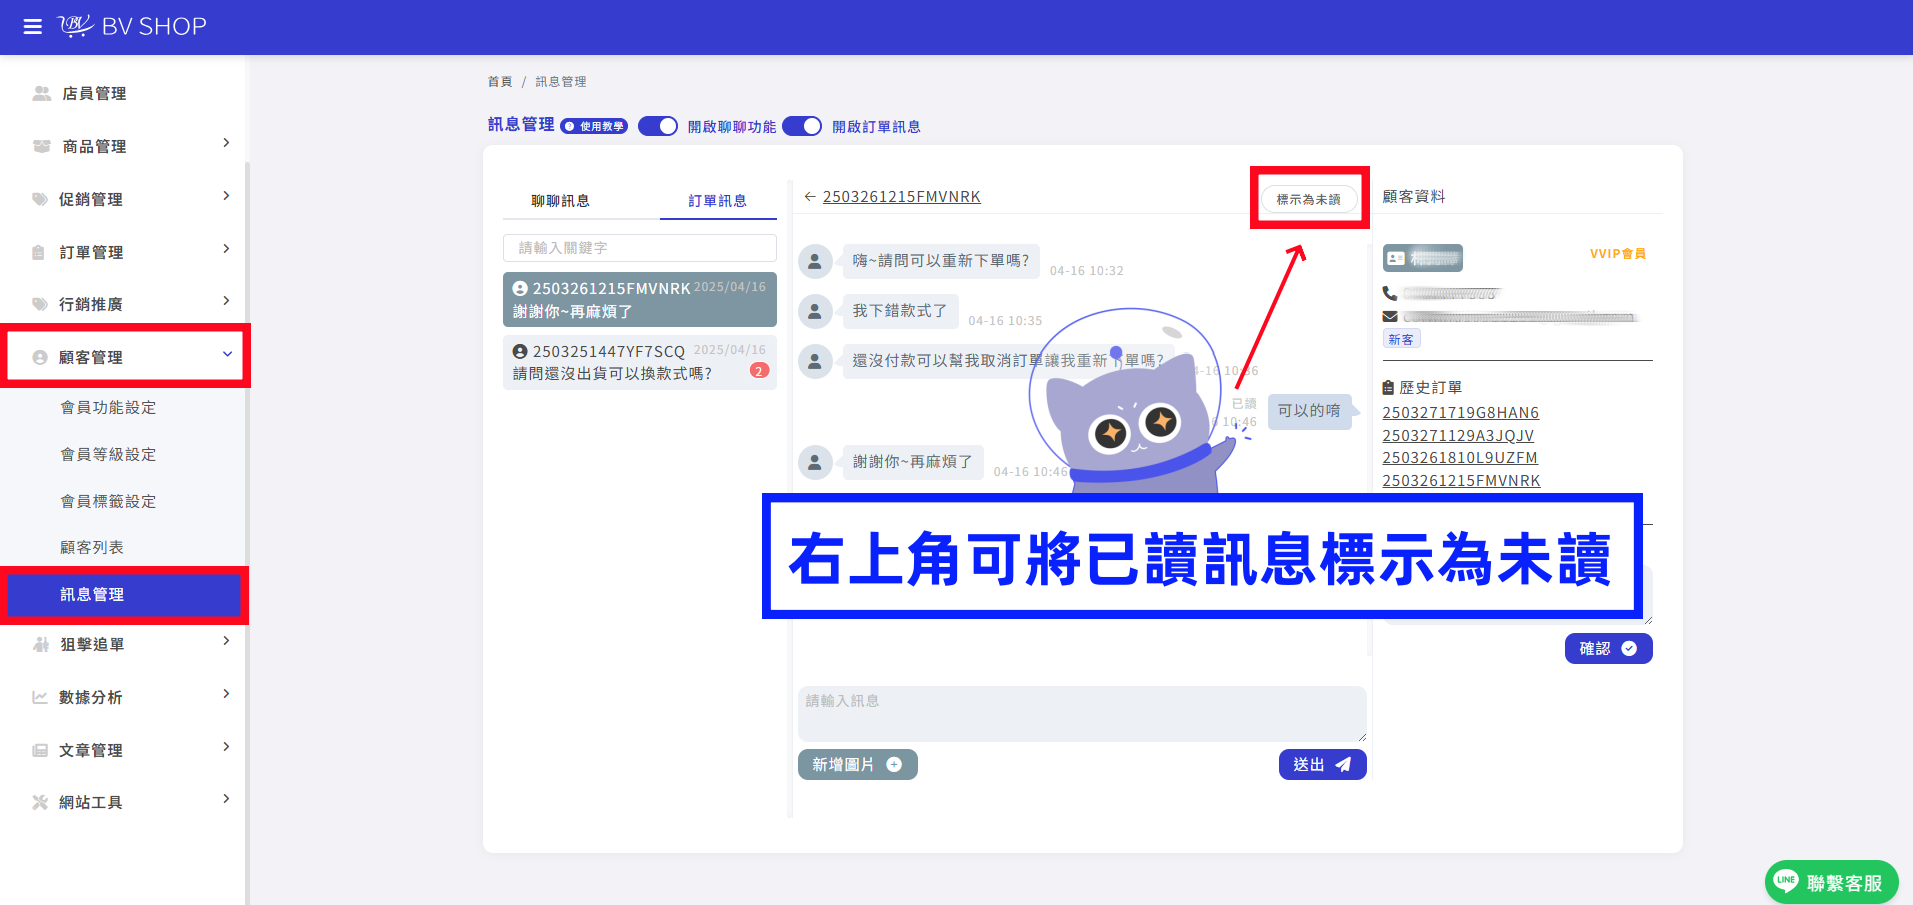The width and height of the screenshot is (1913, 905).
Task: Click the 首頁 breadcrumb link
Action: pyautogui.click(x=500, y=82)
